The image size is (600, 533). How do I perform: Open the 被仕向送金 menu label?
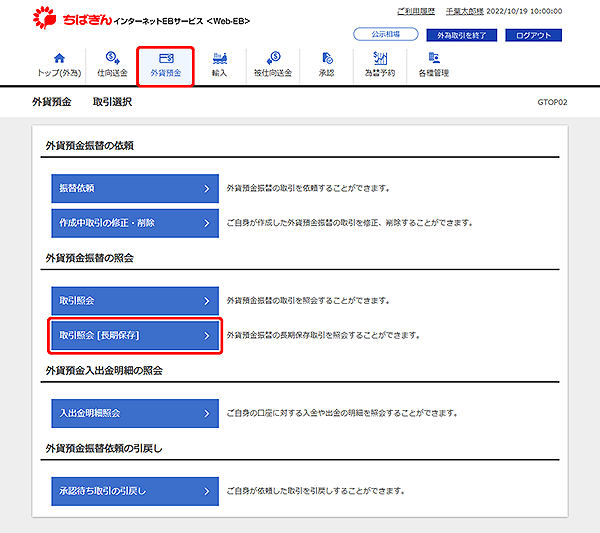pyautogui.click(x=273, y=73)
